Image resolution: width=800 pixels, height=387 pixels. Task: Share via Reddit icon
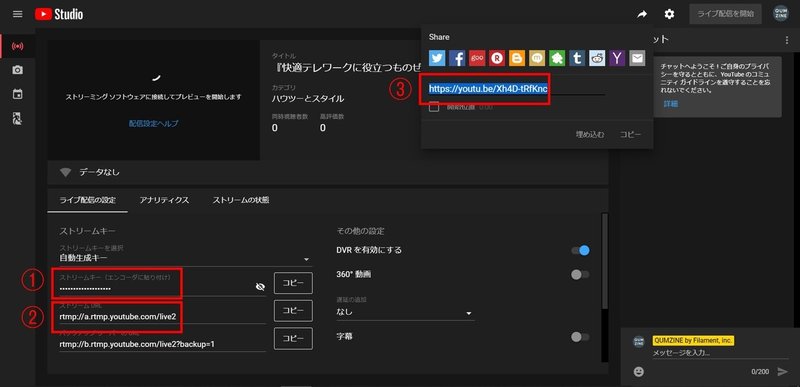pos(597,58)
